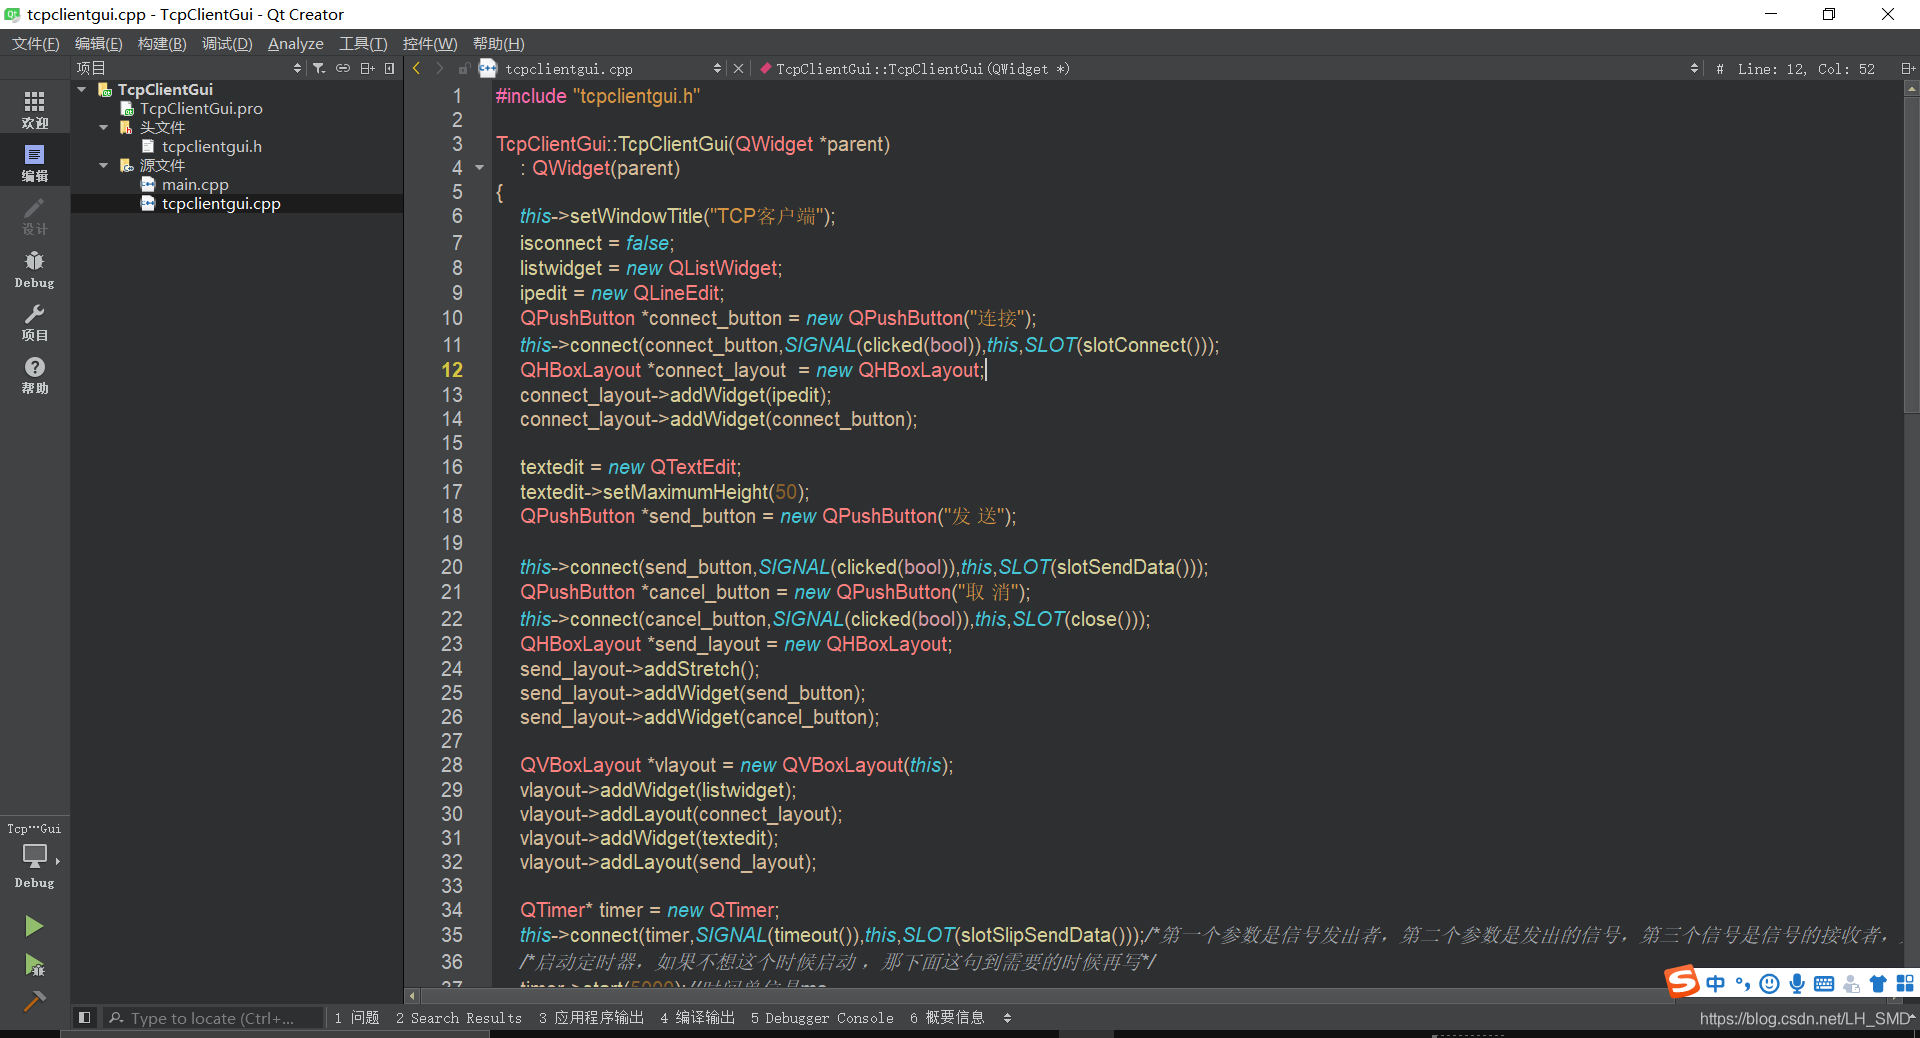The height and width of the screenshot is (1038, 1920).
Task: Go forward in editor navigation history
Action: 439,68
